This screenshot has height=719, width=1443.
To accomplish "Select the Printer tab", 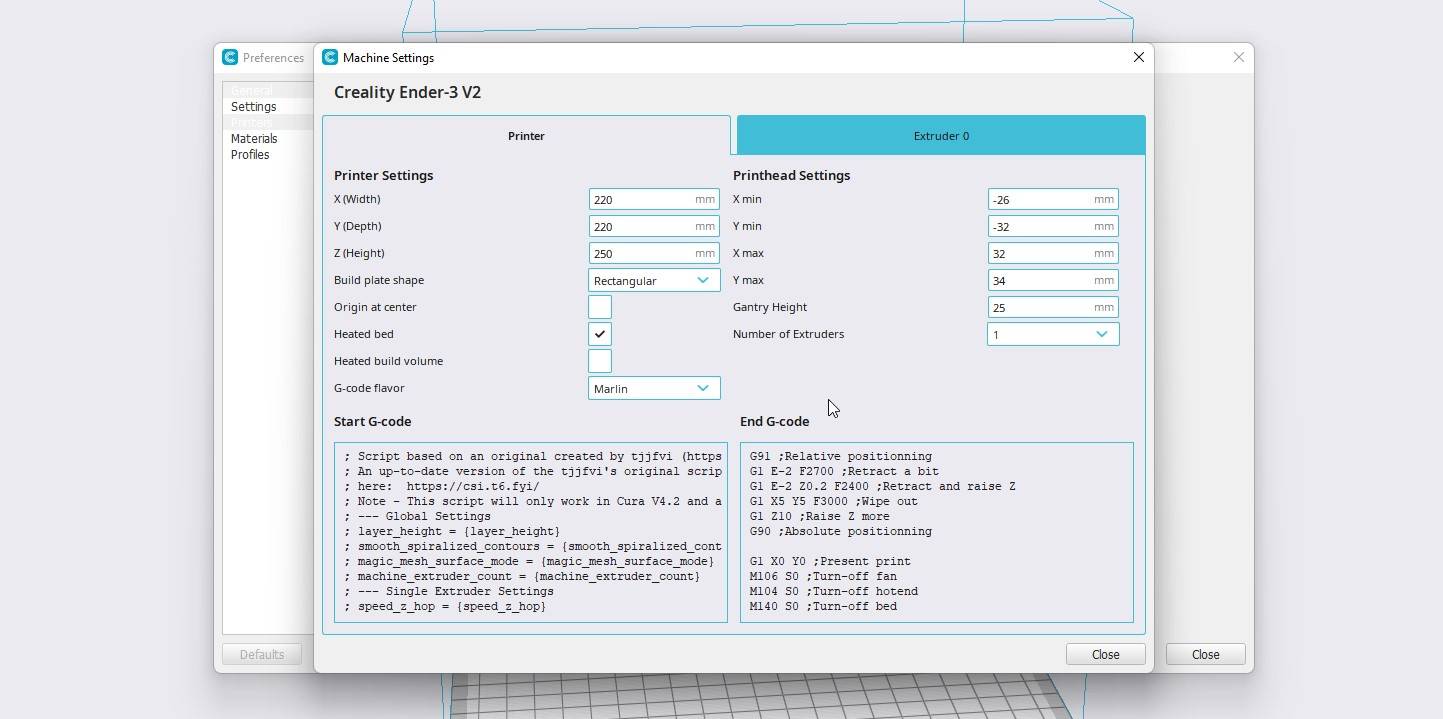I will 526,135.
